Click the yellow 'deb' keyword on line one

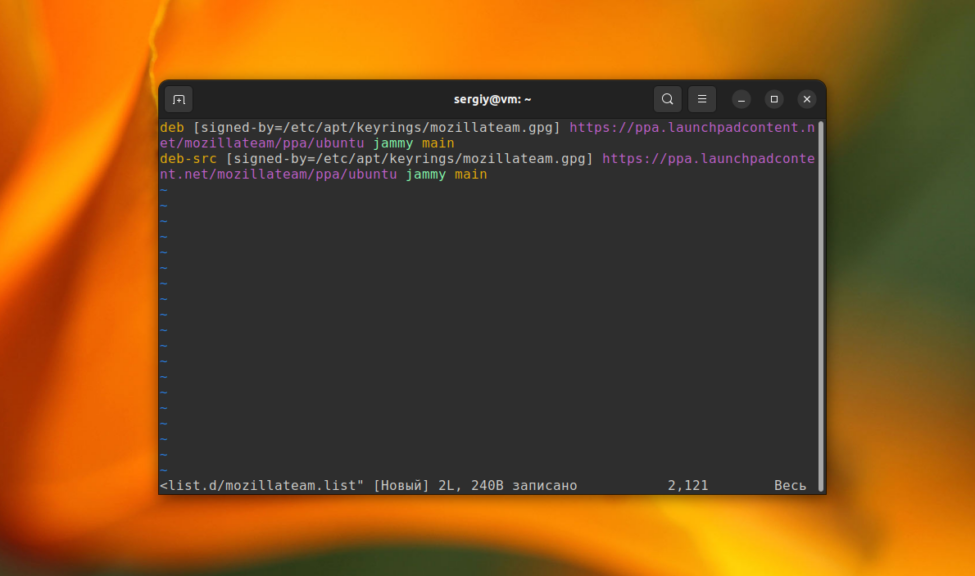coord(172,128)
